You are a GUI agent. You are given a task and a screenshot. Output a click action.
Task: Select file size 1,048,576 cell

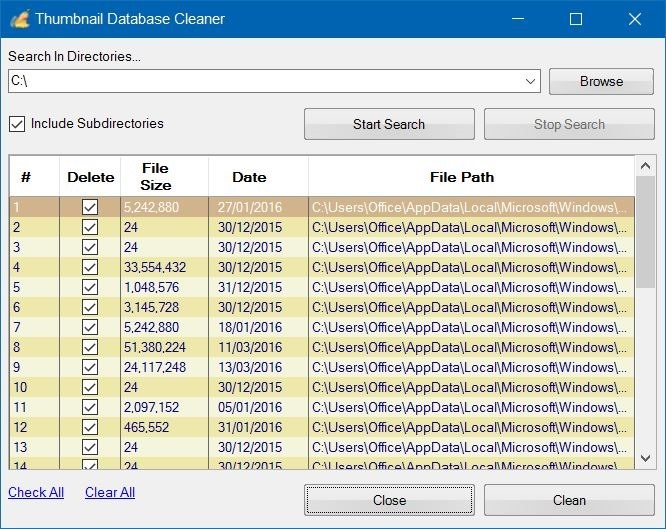[x=164, y=287]
